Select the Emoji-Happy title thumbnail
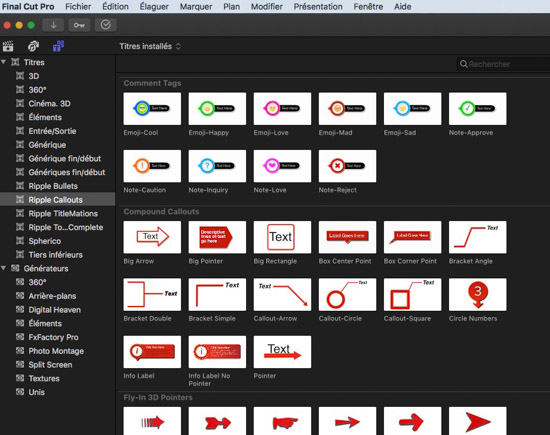Screen dimensions: 550x435 (x=217, y=109)
